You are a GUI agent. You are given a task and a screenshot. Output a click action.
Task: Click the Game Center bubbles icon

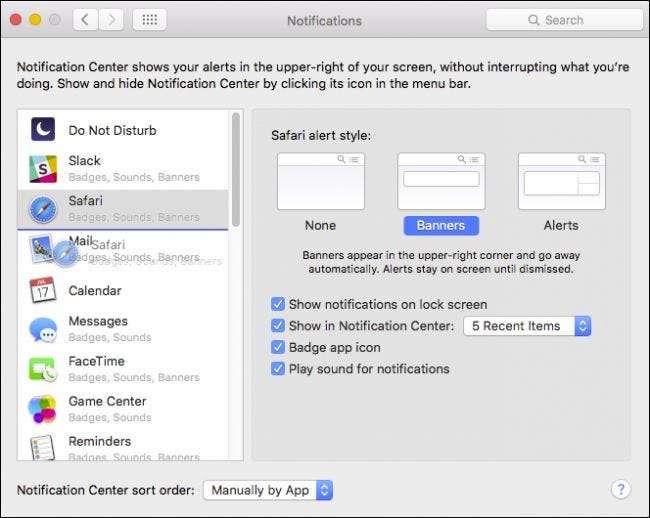point(42,409)
